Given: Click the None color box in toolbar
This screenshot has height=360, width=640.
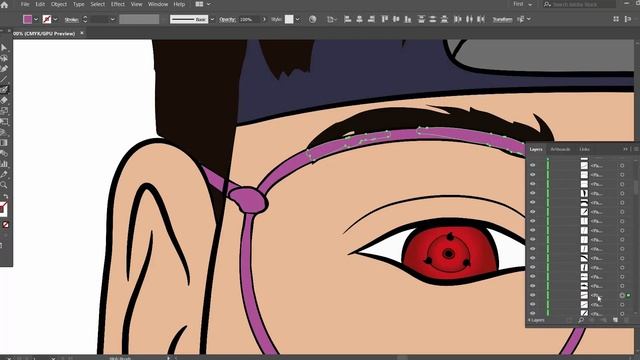Looking at the screenshot, I should pyautogui.click(x=6, y=224).
